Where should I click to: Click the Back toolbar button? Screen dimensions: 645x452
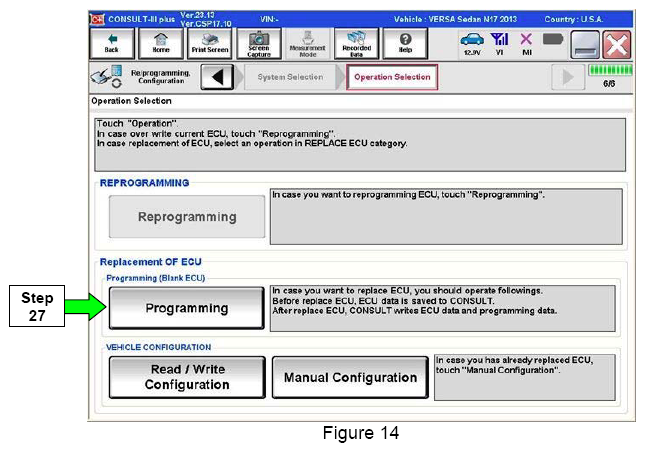pyautogui.click(x=110, y=41)
